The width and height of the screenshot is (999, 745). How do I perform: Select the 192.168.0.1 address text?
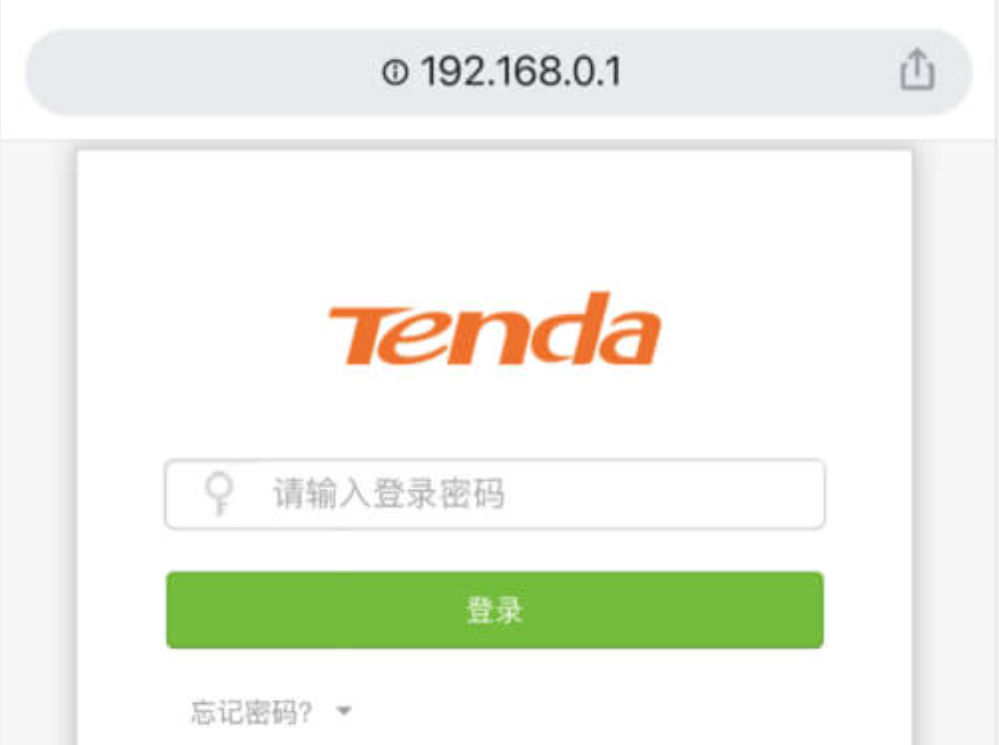coord(520,71)
